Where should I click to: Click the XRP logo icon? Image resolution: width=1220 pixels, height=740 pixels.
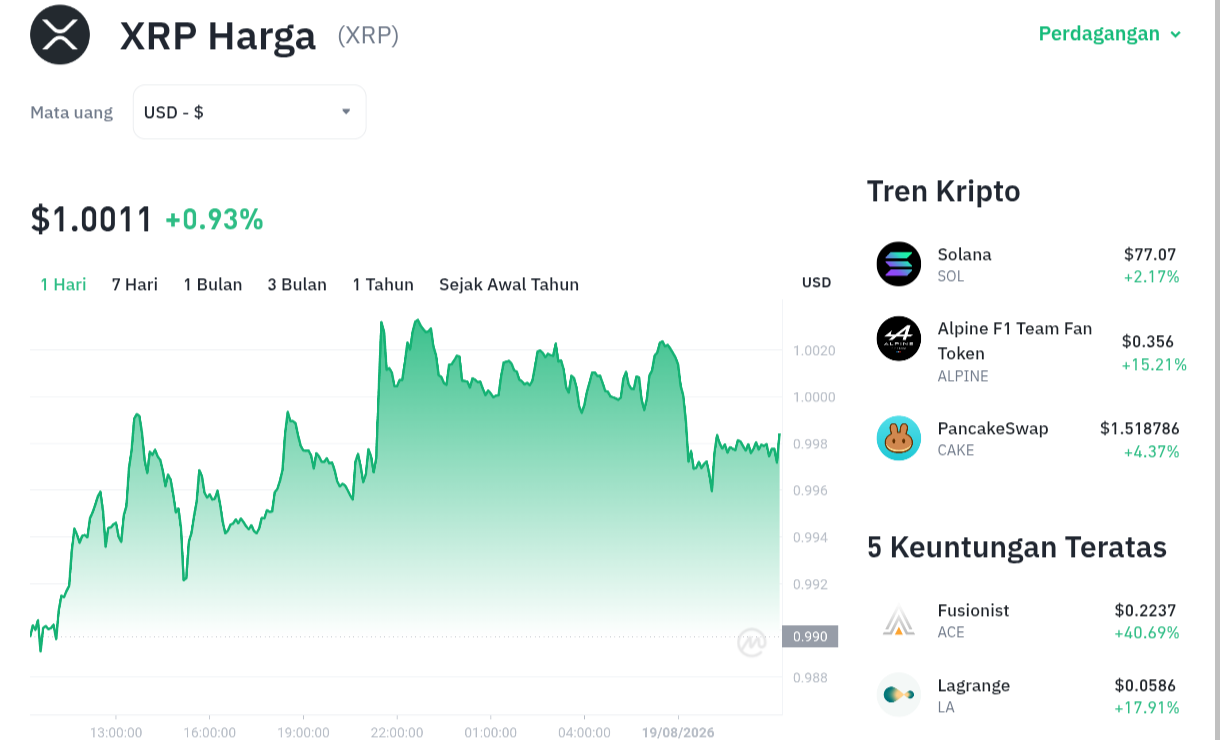pyautogui.click(x=60, y=35)
